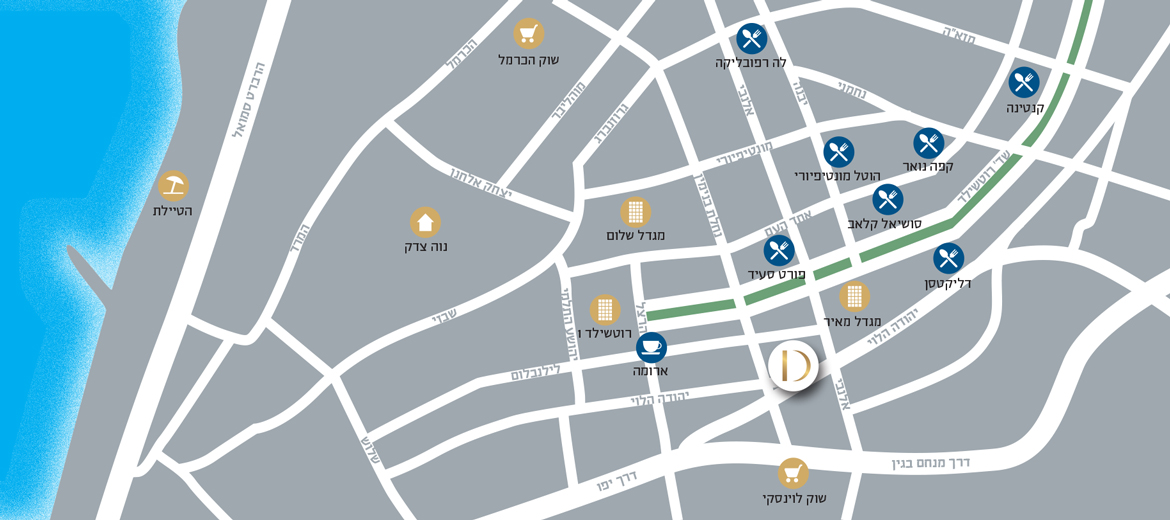Click the Levinsky Market cart icon

click(x=793, y=473)
